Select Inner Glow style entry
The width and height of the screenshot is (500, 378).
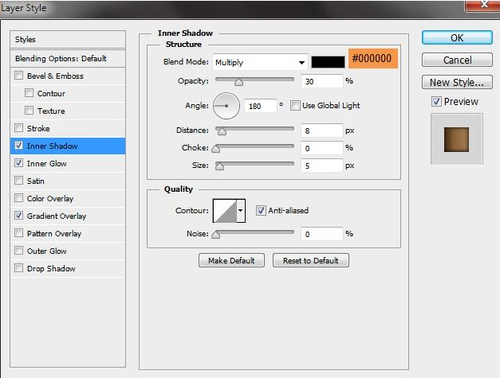47,163
